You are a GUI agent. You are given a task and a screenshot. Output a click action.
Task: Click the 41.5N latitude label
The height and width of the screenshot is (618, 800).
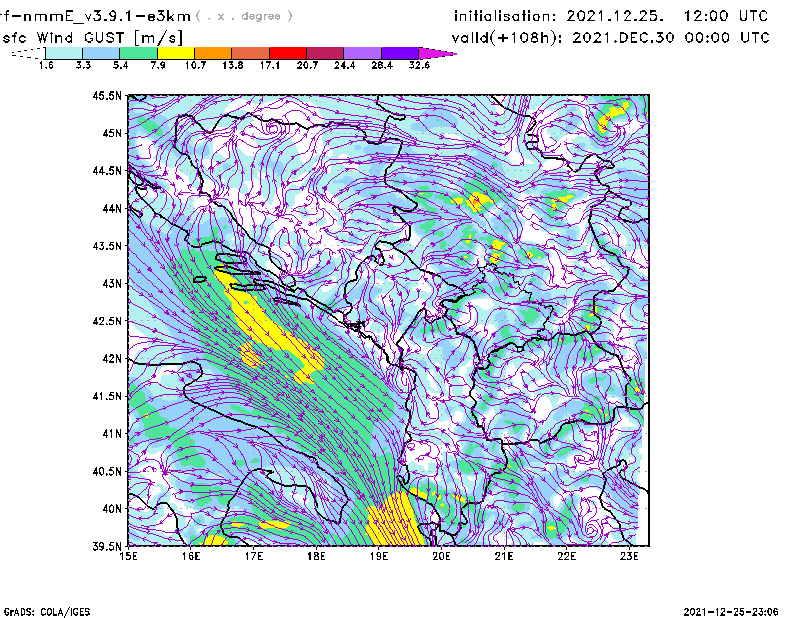click(x=107, y=396)
